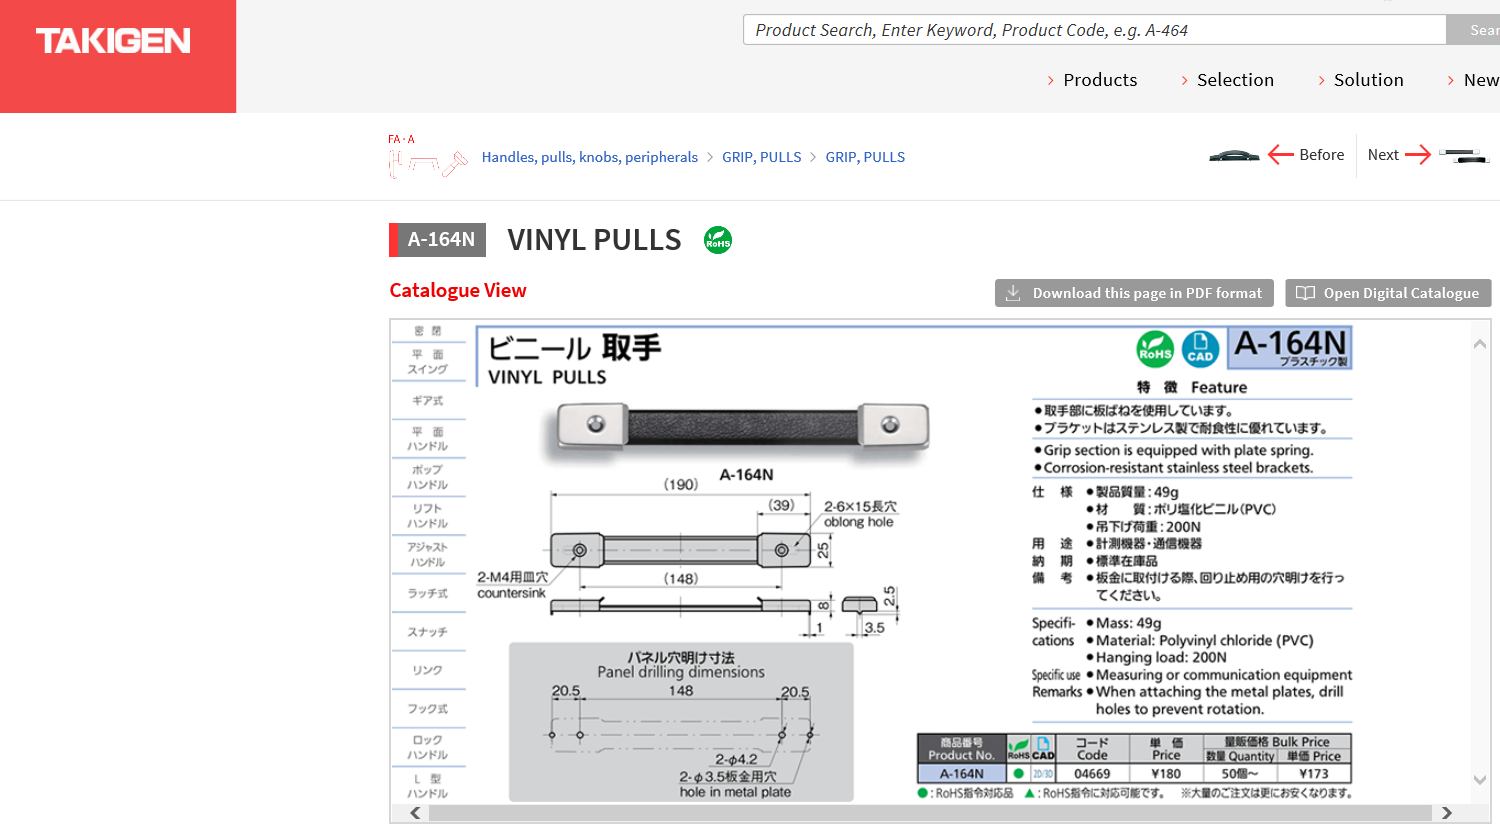
Task: Click the Panel drilling dimensions diagram
Action: point(681,722)
